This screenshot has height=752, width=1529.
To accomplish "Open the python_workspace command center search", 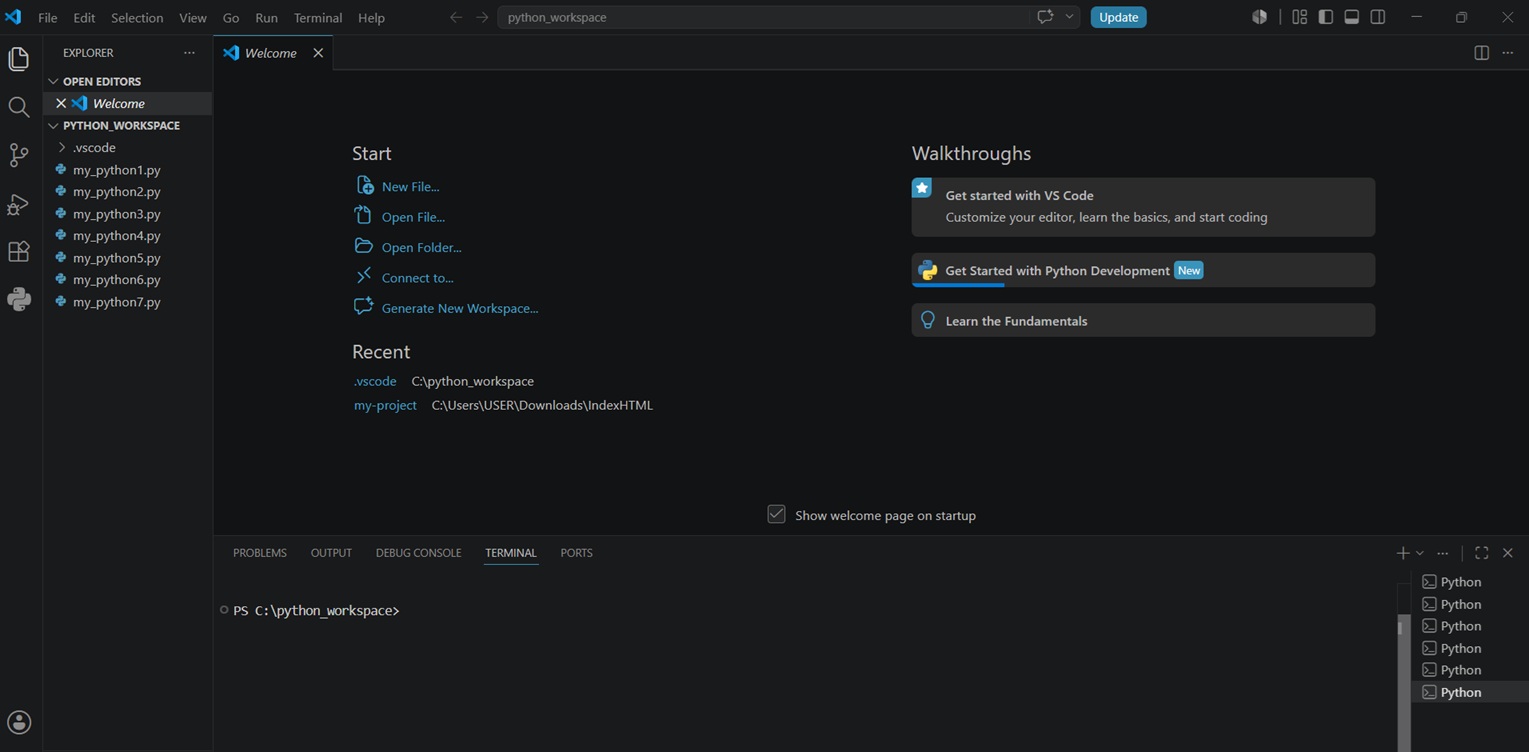I will pos(766,17).
